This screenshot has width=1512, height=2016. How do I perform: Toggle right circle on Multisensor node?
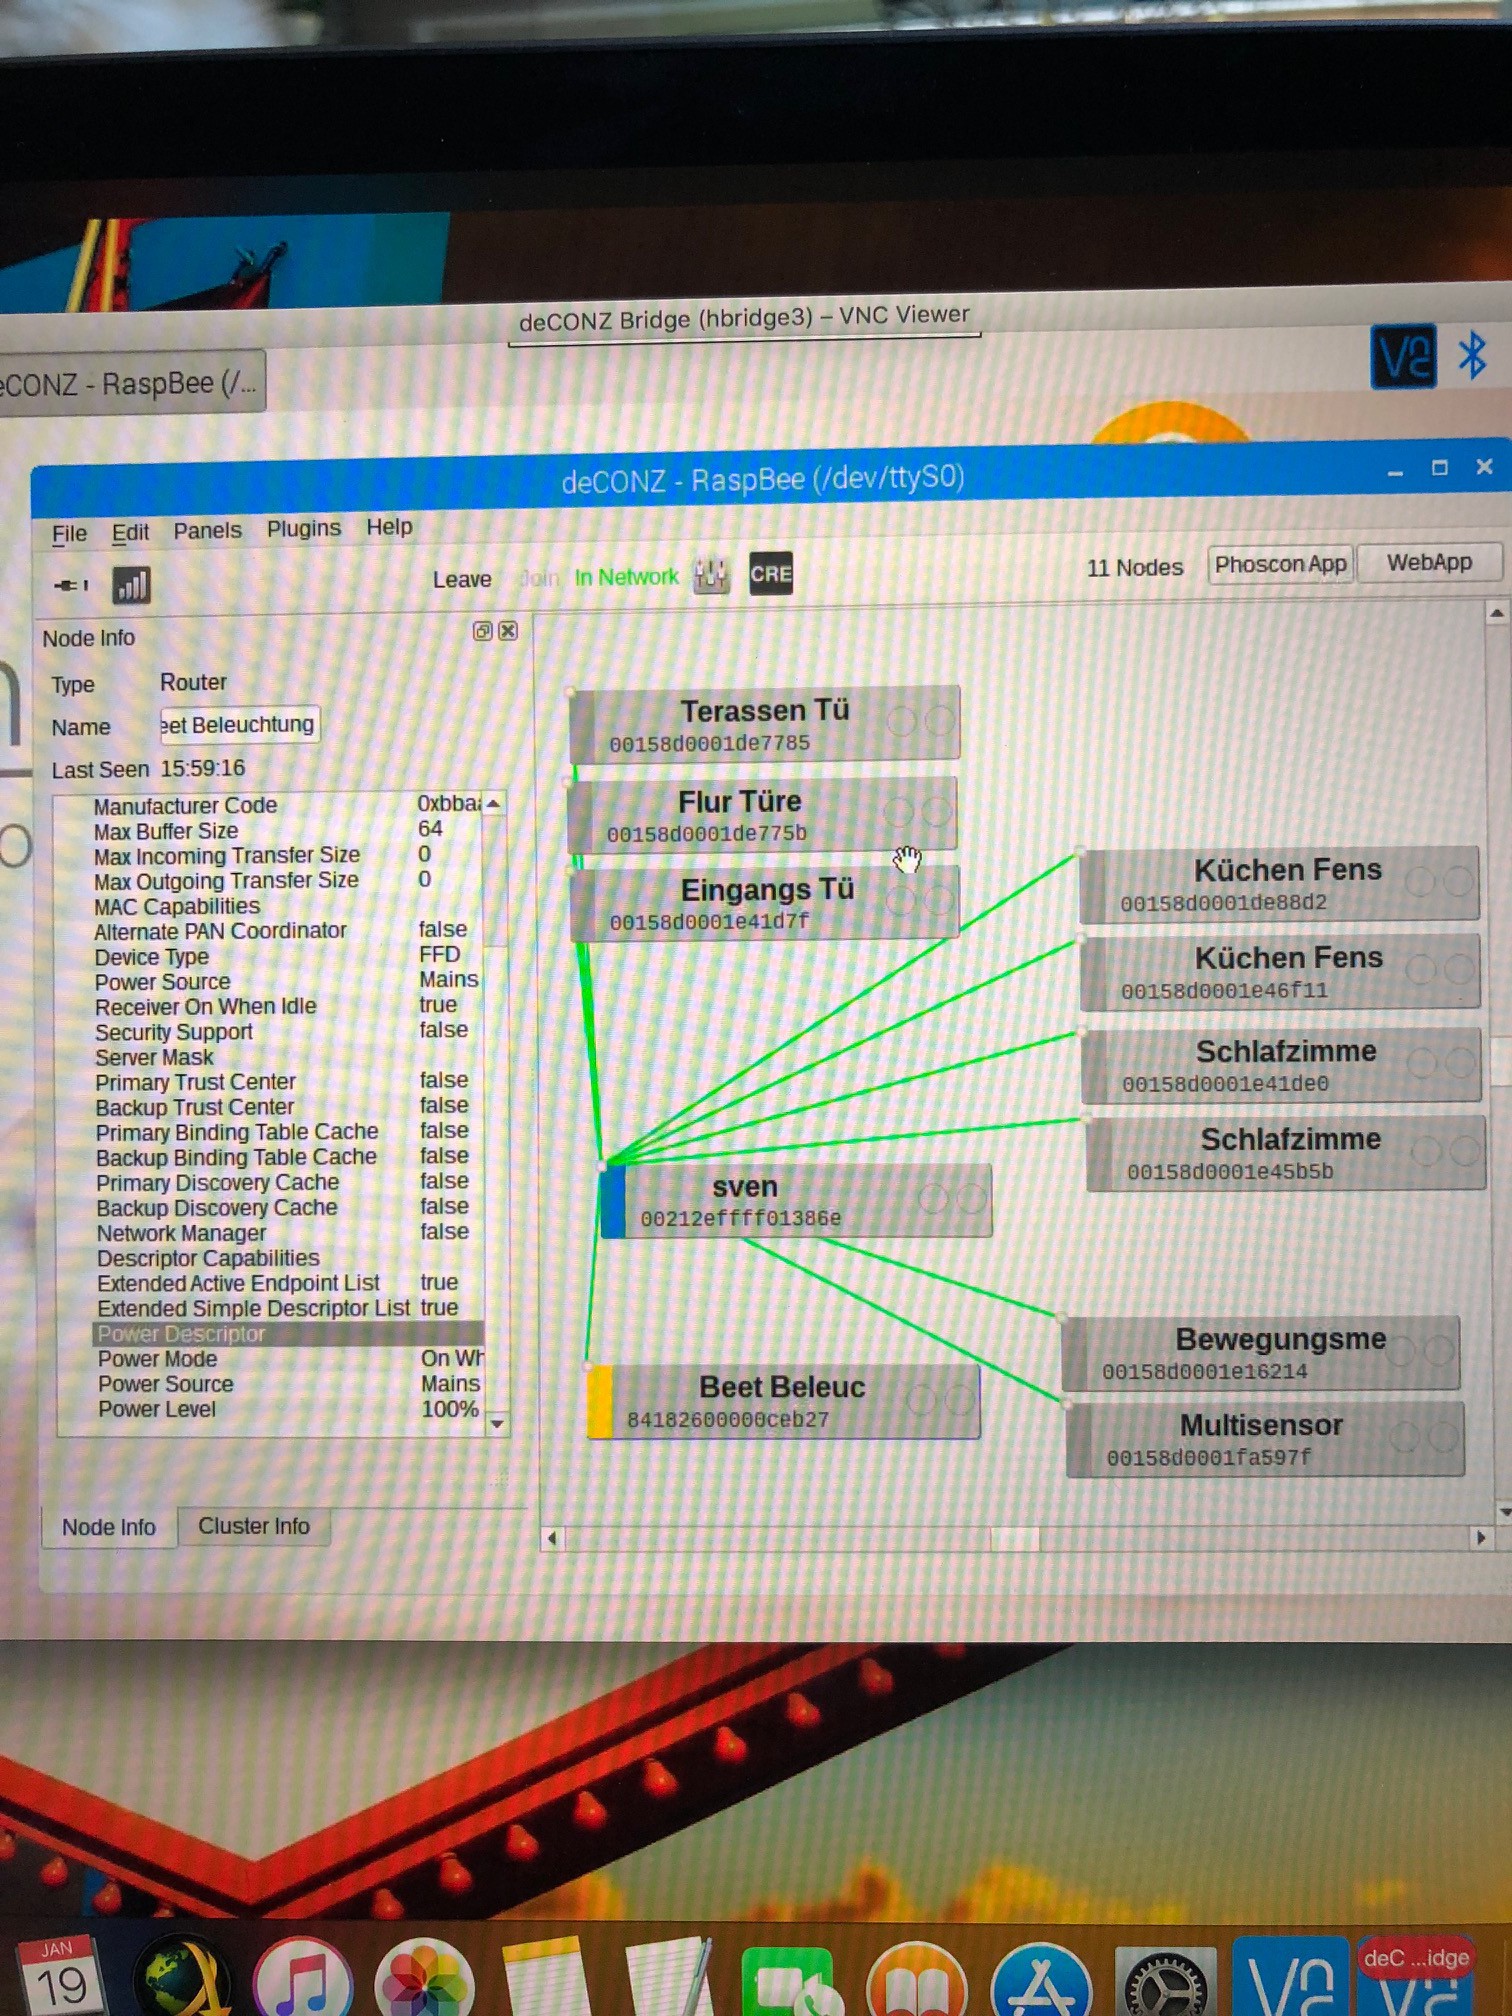point(1443,1438)
